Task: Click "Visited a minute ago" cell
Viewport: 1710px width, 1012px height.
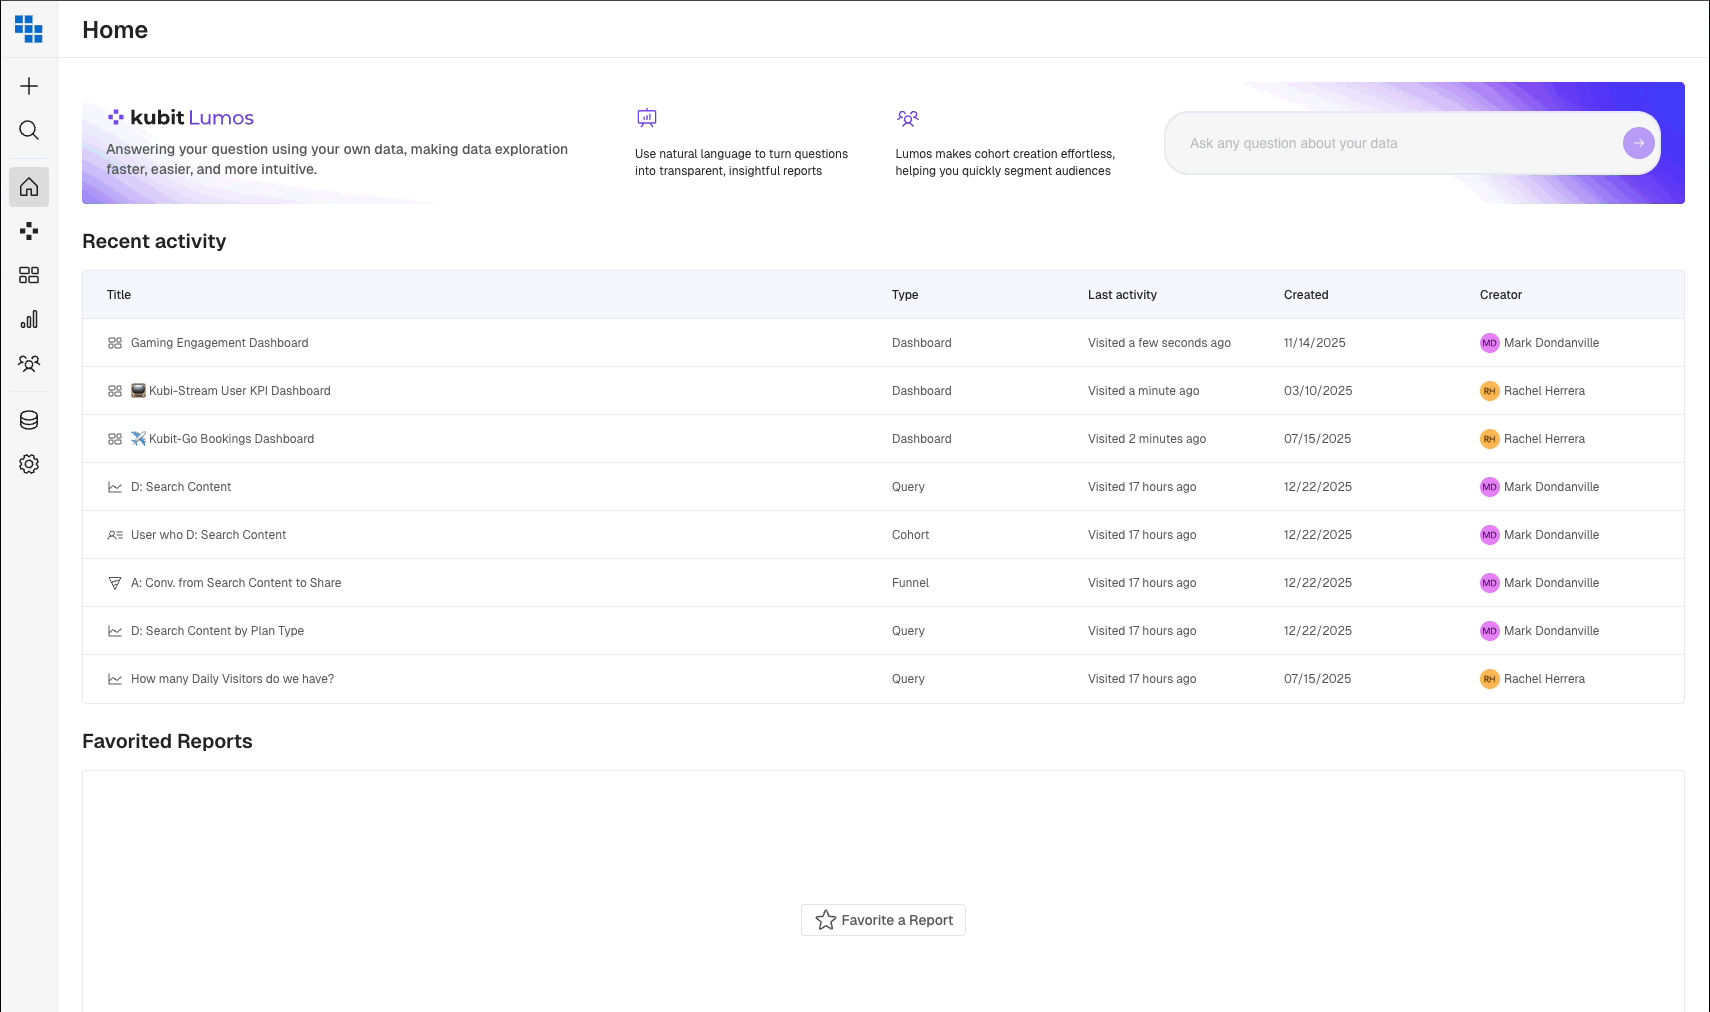Action: [x=1143, y=391]
